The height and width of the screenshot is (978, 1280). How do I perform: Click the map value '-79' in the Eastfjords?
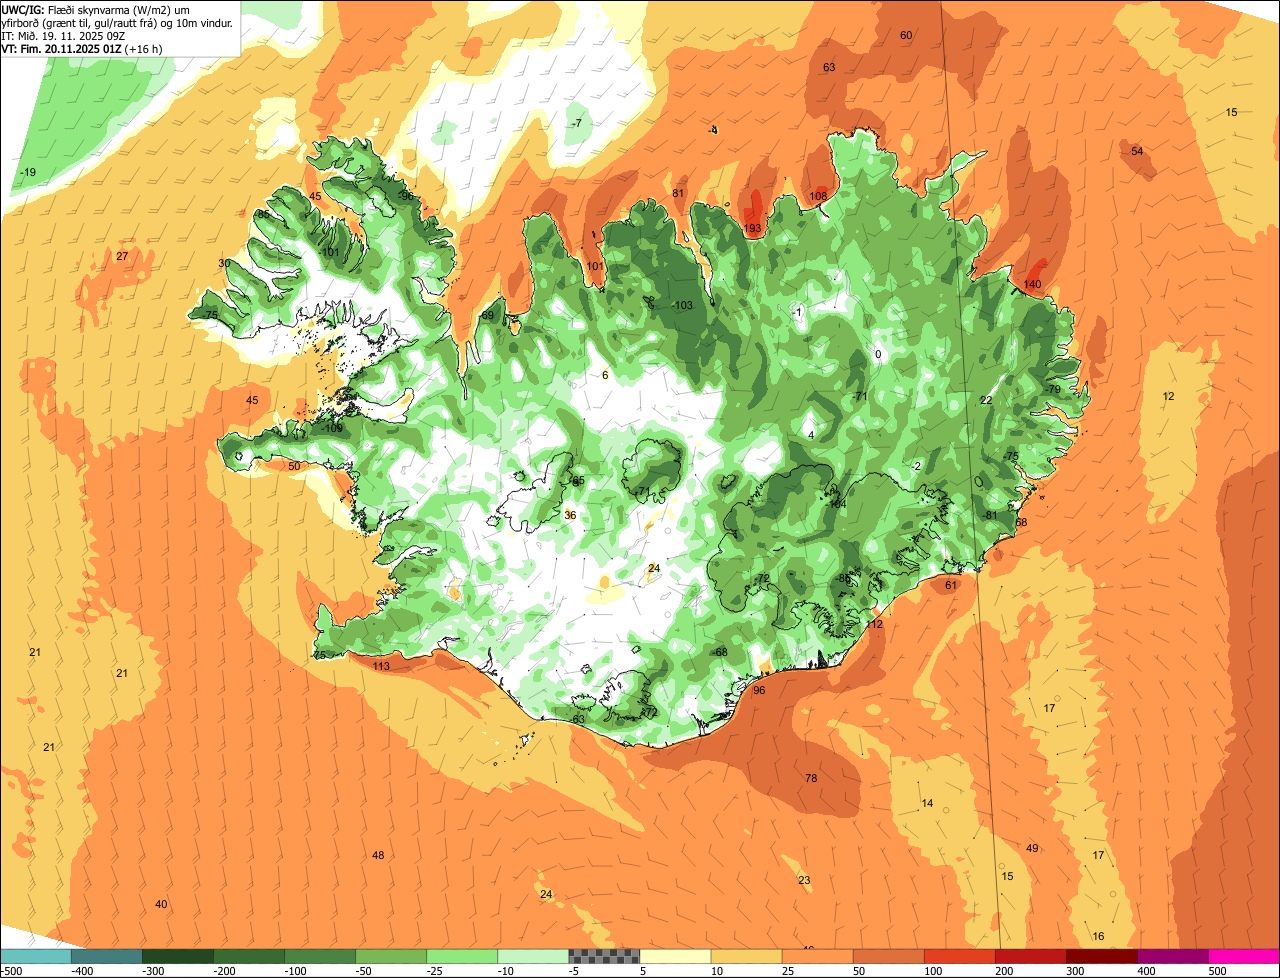(1053, 390)
